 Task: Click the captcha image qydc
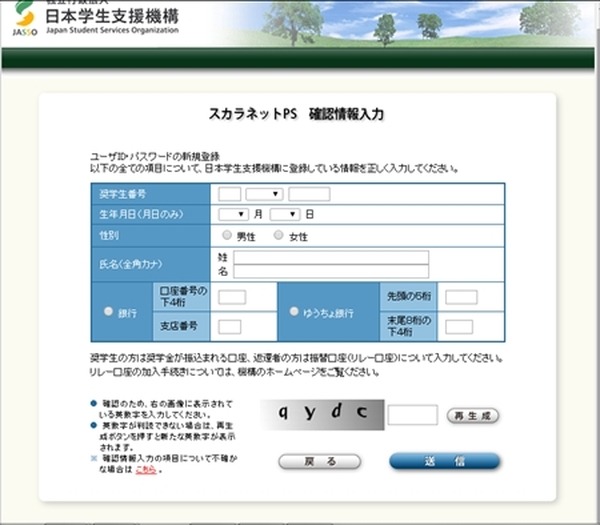pyautogui.click(x=322, y=415)
